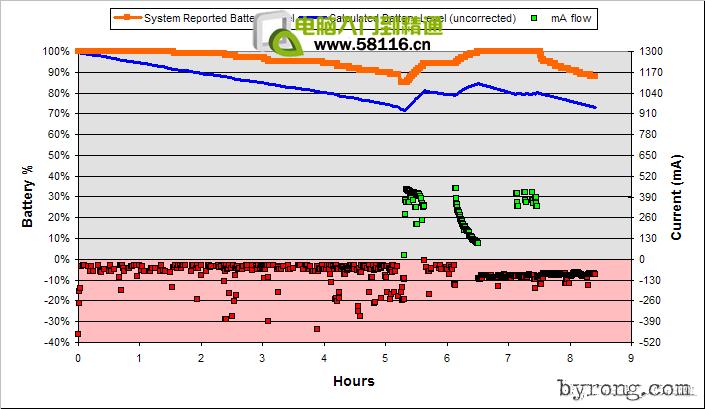The width and height of the screenshot is (705, 409).
Task: Click the 100% tick label on left axis
Action: [56, 51]
